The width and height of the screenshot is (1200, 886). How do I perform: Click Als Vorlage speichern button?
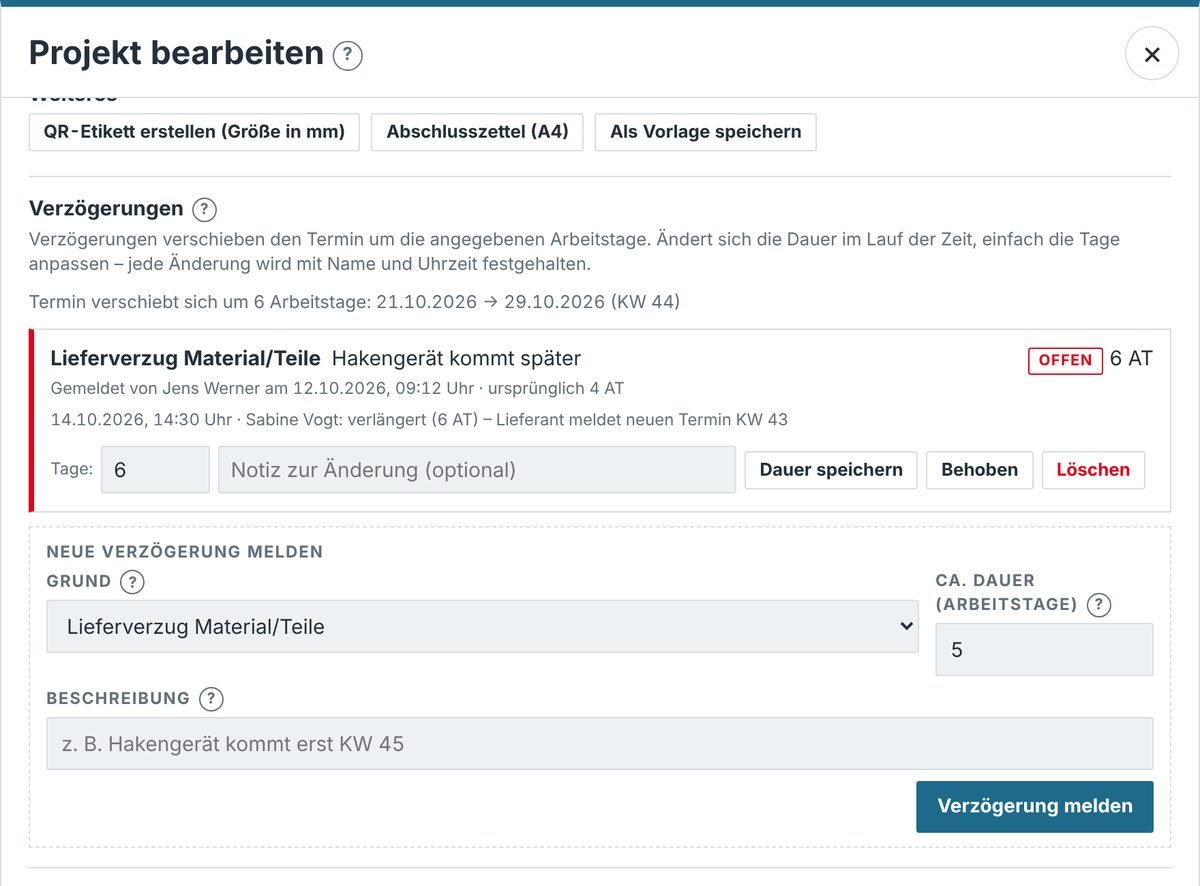click(x=705, y=132)
